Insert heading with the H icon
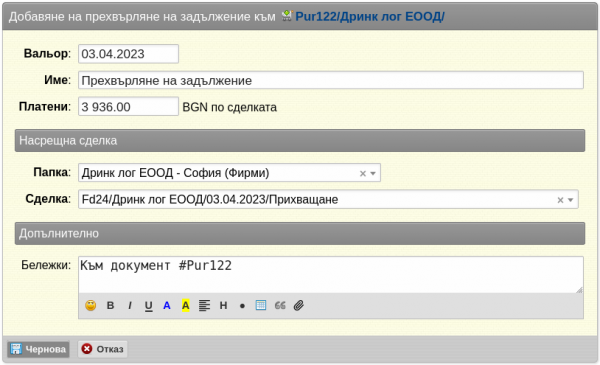Viewport: 600px width, 365px height. click(x=223, y=305)
